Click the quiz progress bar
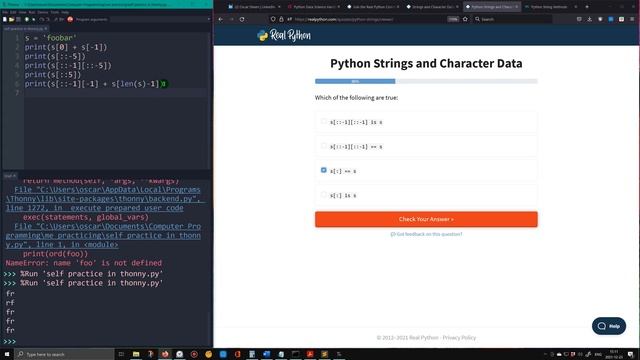The height and width of the screenshot is (360, 640). 426,81
